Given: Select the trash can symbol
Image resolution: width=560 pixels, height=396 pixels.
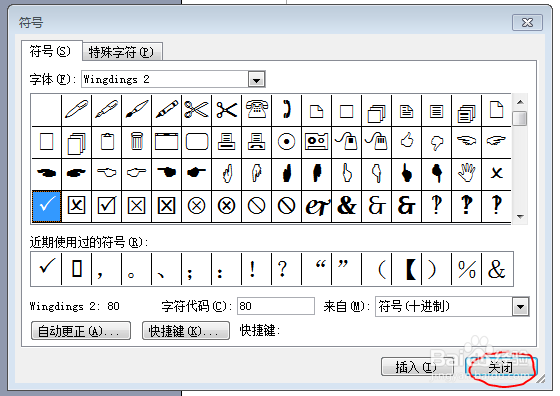Looking at the screenshot, I should pyautogui.click(x=136, y=142).
